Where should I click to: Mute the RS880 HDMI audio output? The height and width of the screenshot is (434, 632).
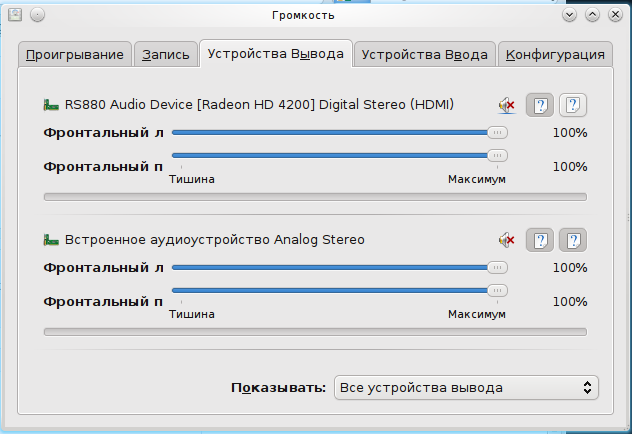click(507, 106)
